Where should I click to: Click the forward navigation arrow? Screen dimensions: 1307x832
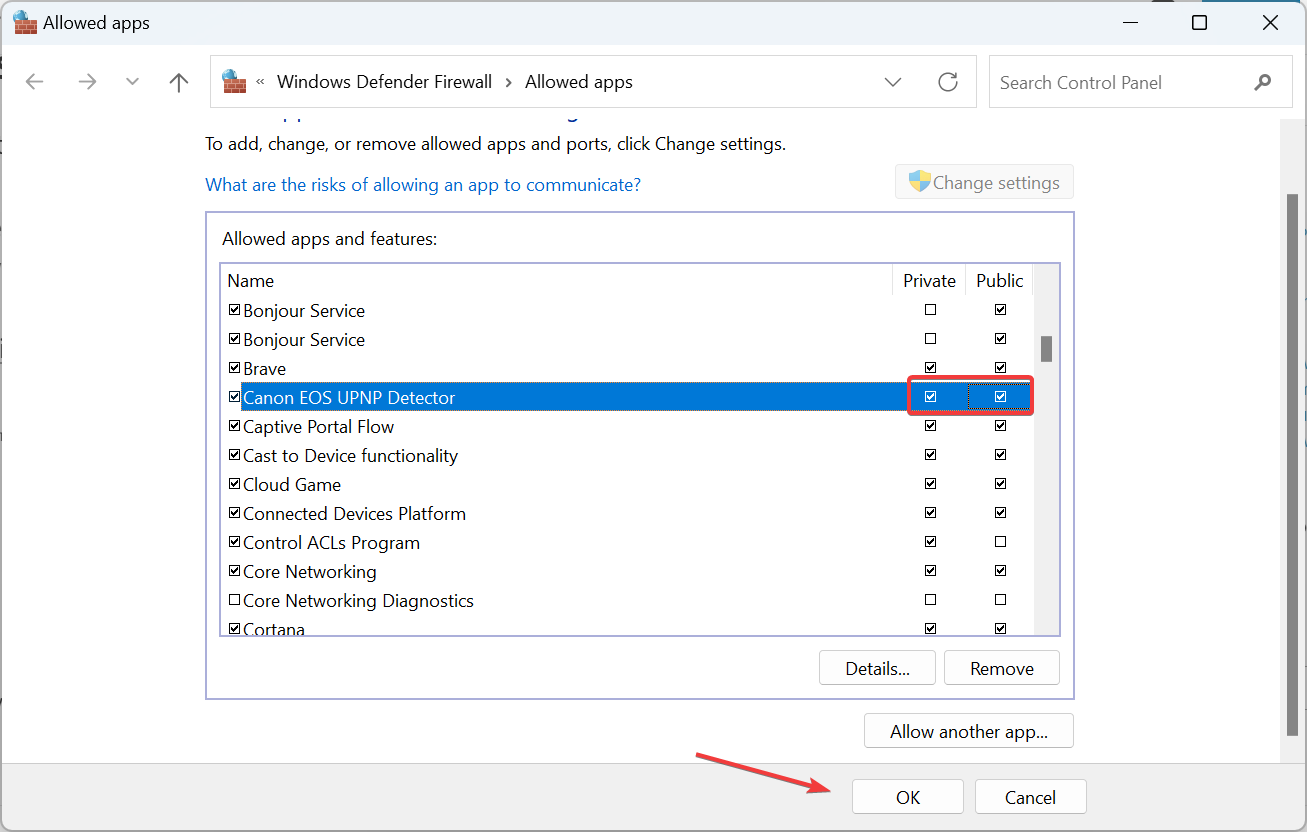(x=87, y=82)
